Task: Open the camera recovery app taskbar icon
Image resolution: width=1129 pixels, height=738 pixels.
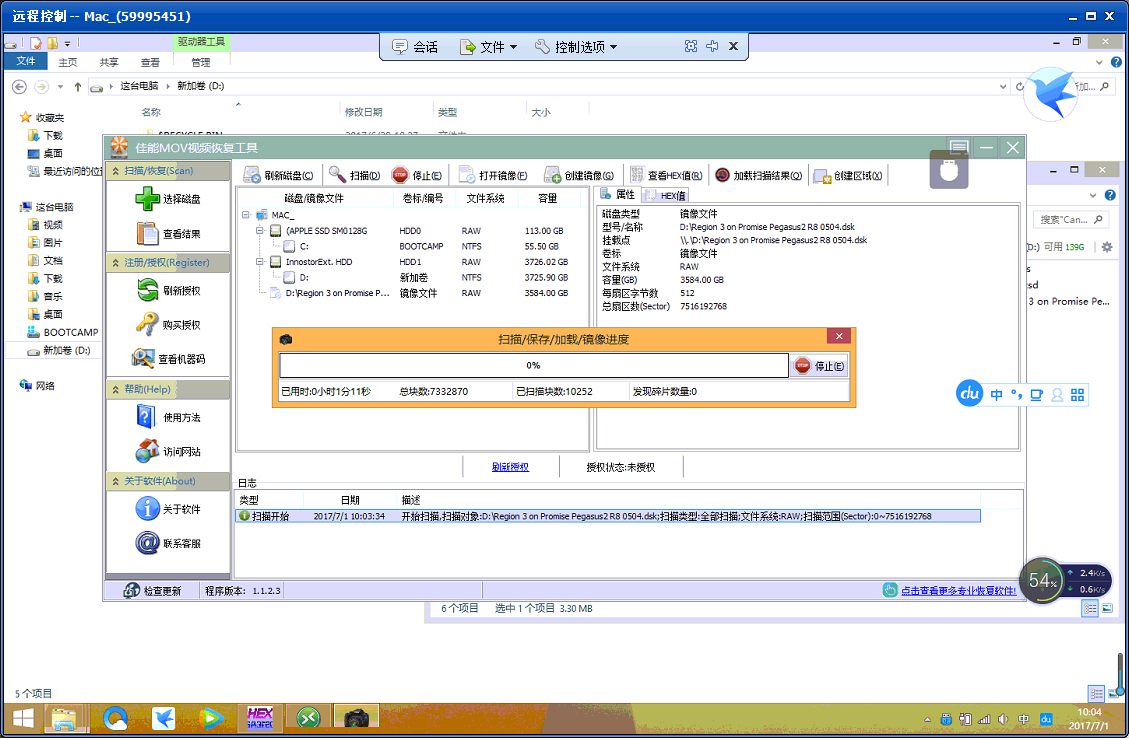Action: point(356,719)
